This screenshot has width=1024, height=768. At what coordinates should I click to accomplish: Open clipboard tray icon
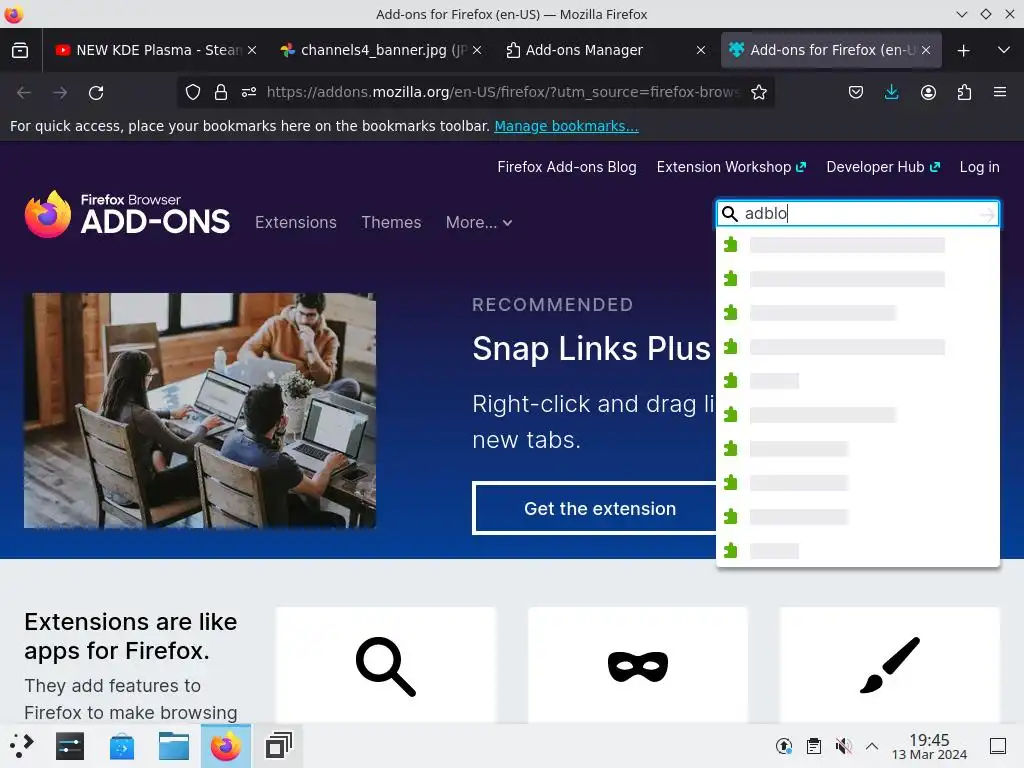coord(814,746)
